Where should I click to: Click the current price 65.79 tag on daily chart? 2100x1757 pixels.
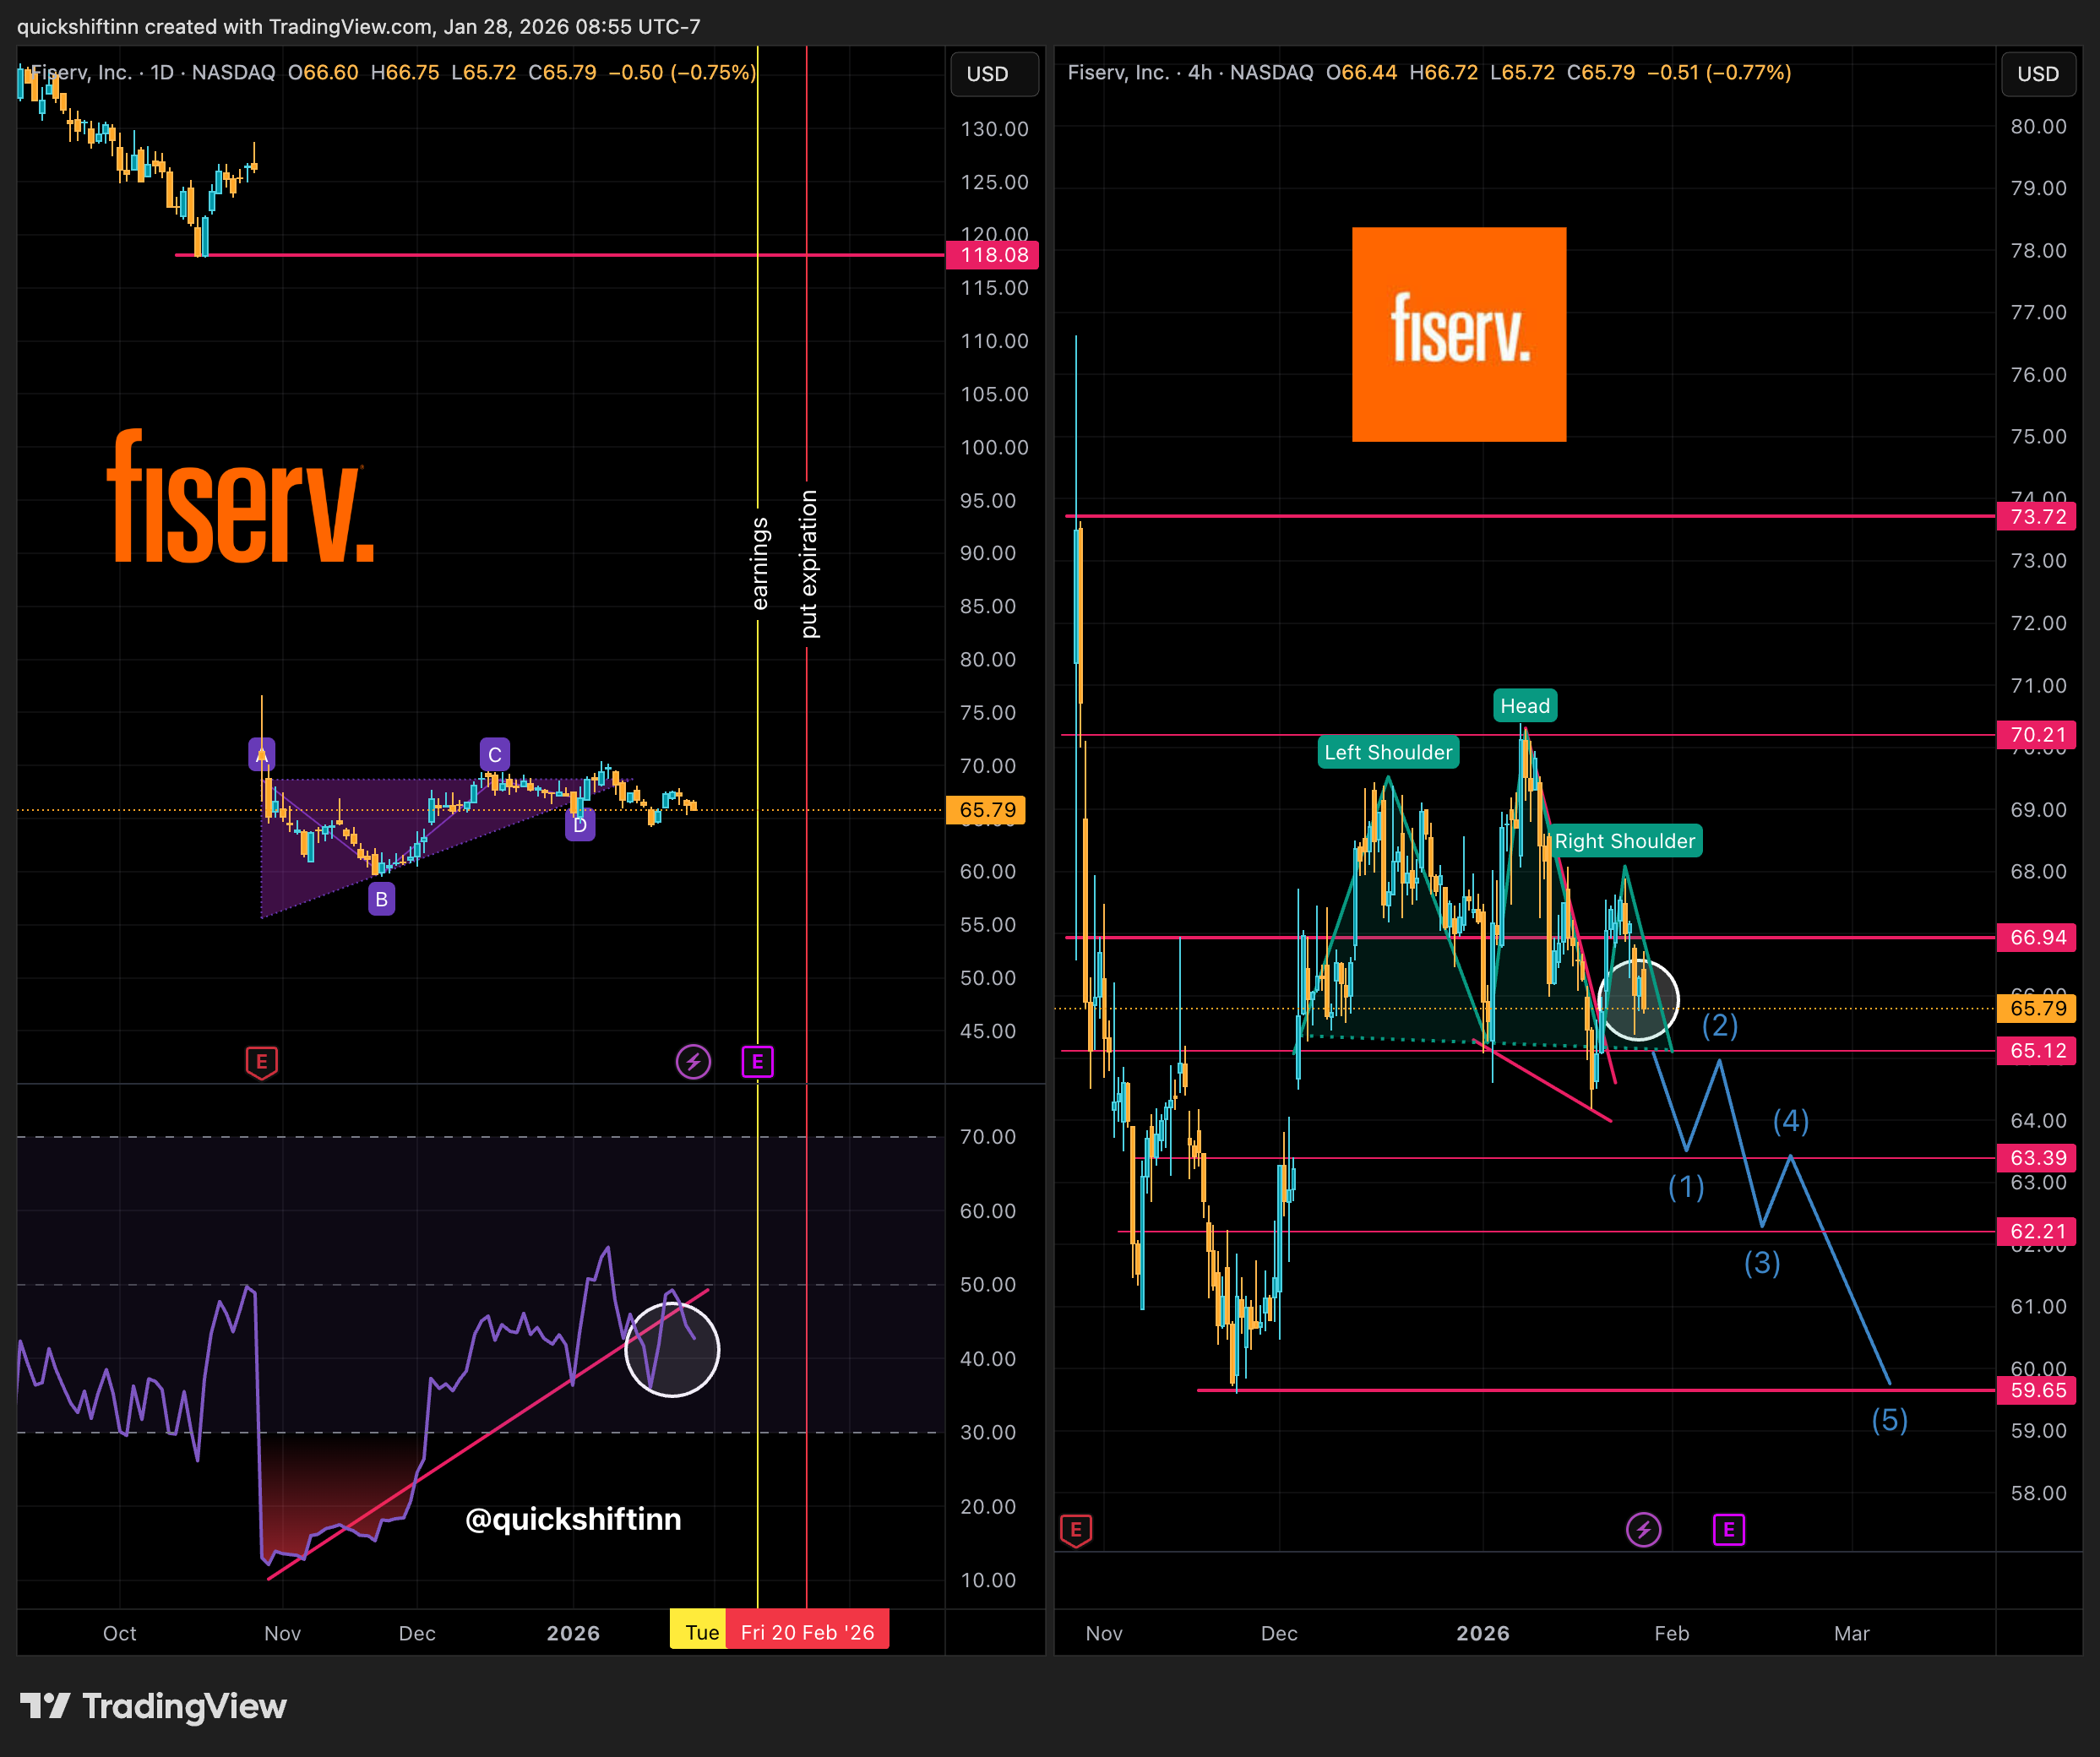[x=986, y=810]
